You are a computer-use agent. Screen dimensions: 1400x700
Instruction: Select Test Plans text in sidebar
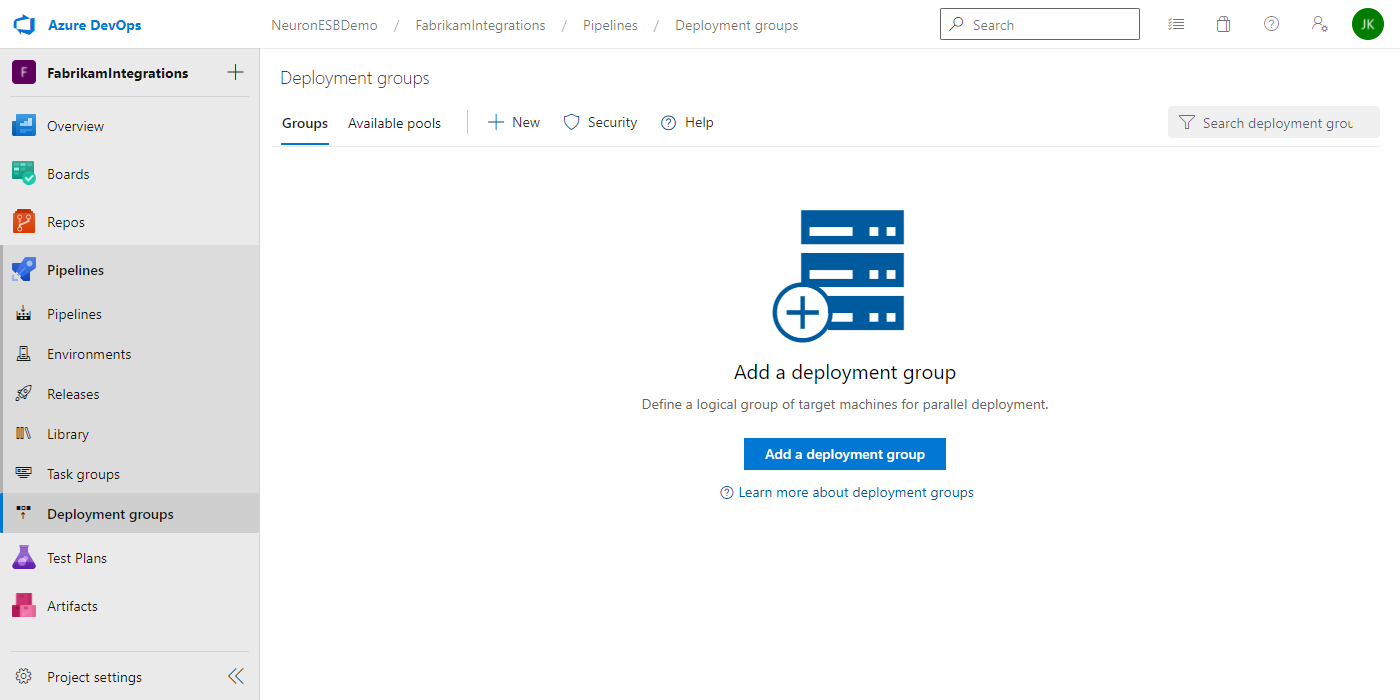click(77, 558)
